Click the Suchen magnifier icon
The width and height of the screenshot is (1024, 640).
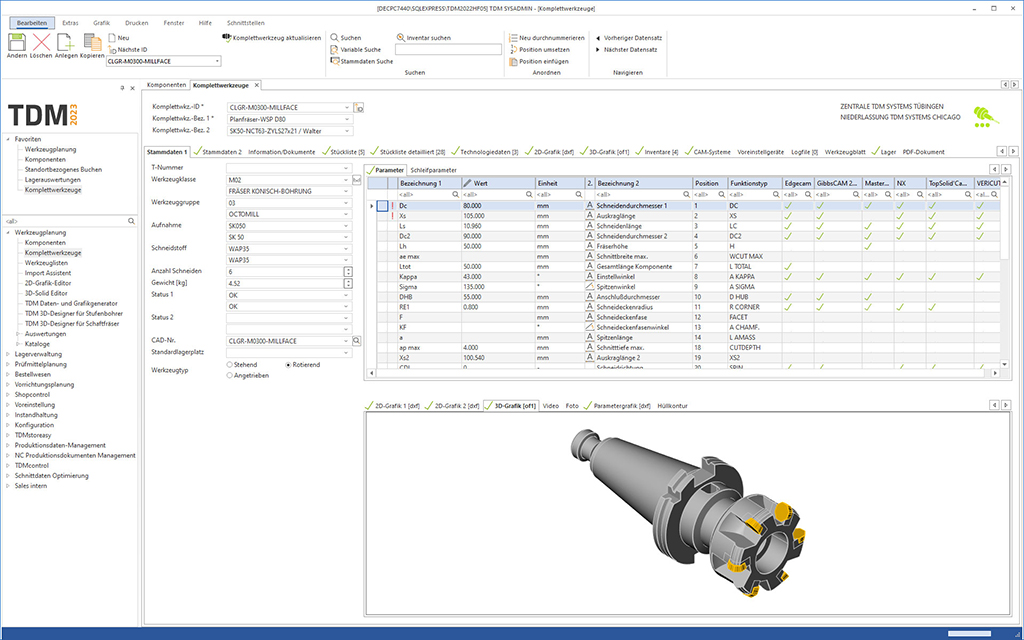coord(334,38)
